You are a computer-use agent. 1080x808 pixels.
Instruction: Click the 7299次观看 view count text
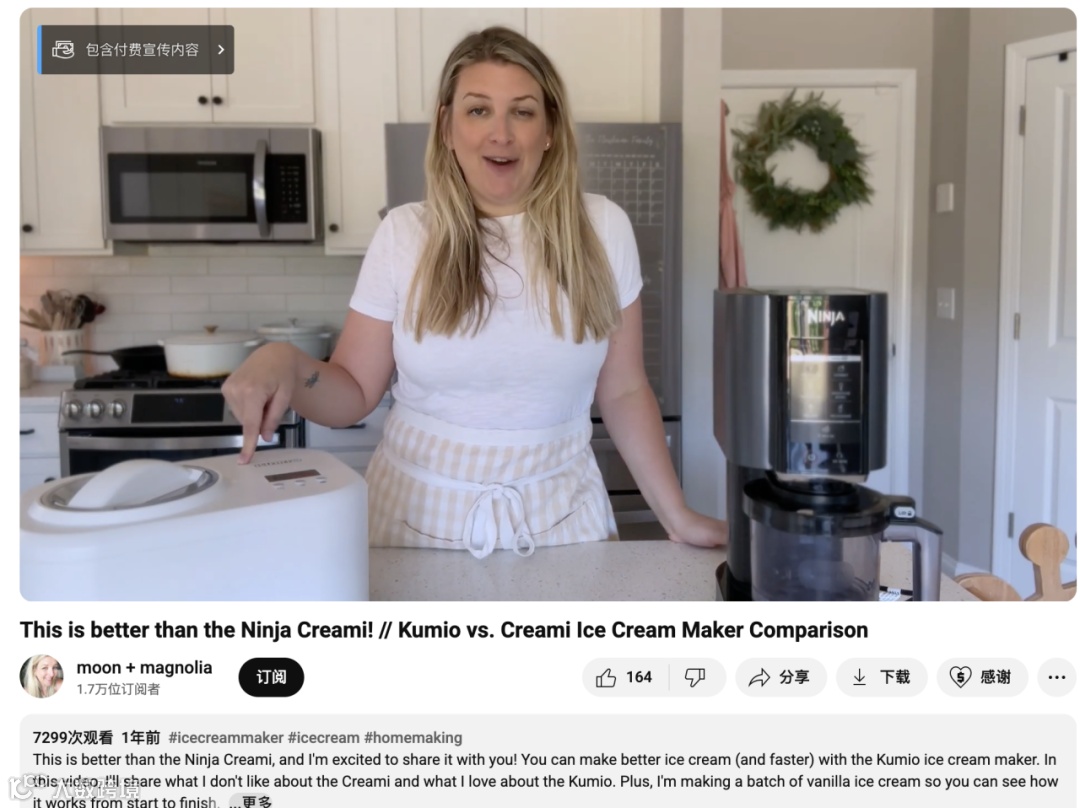[73, 738]
